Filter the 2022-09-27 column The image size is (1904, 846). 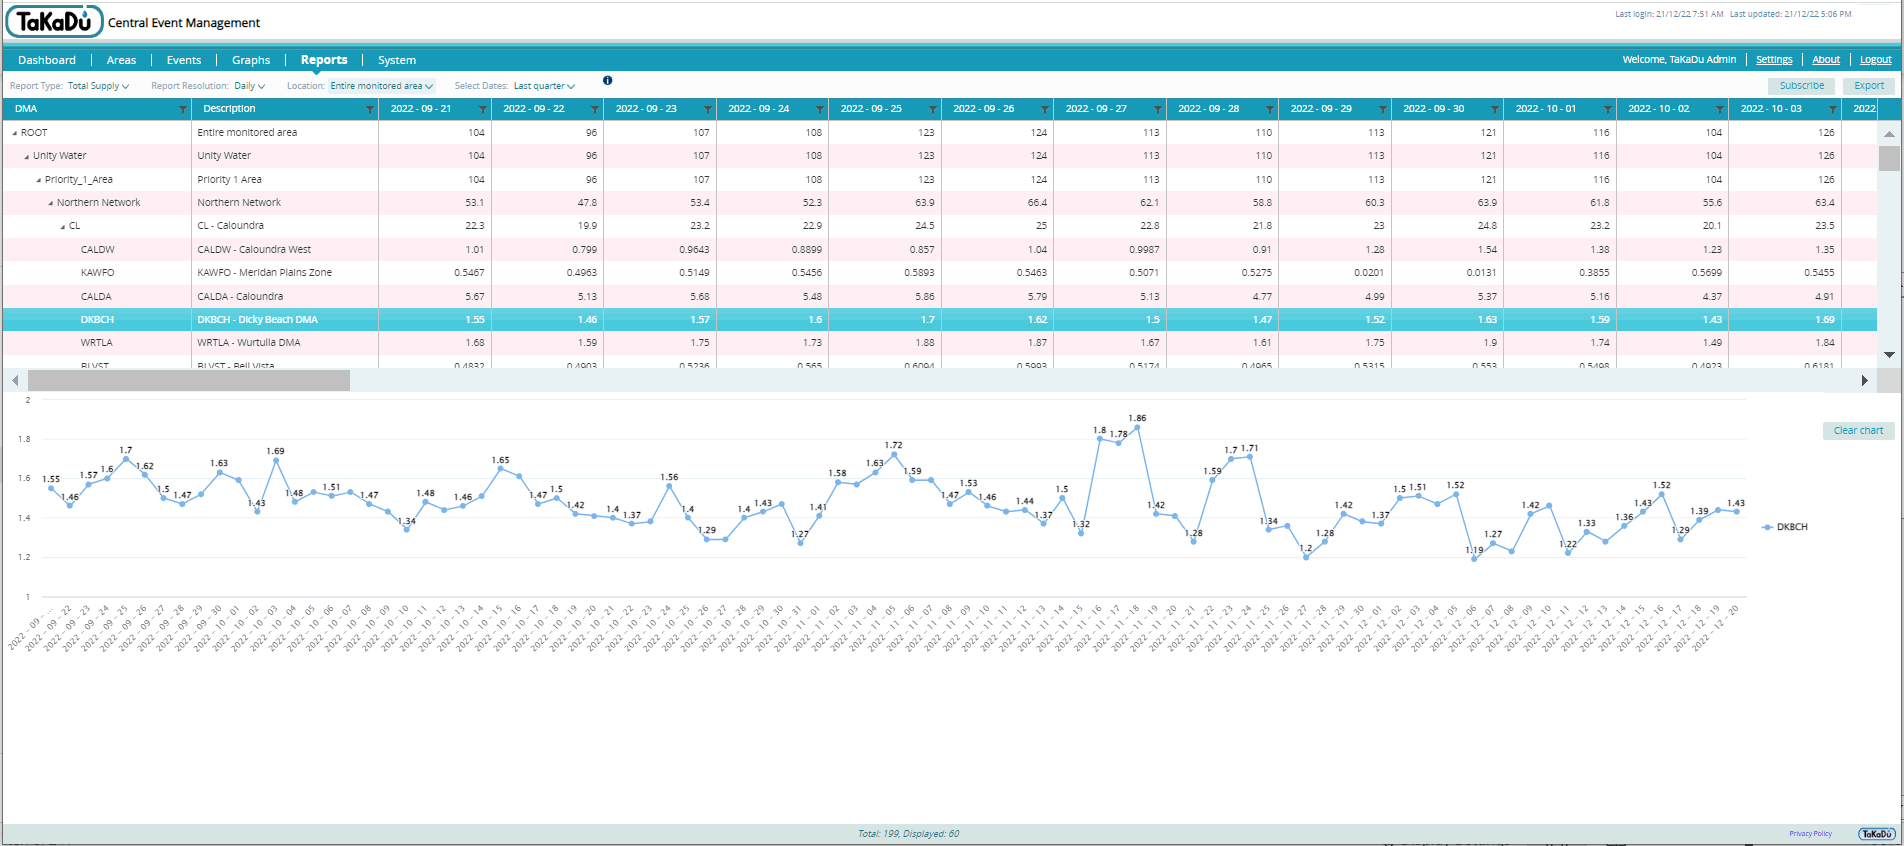click(x=1158, y=109)
